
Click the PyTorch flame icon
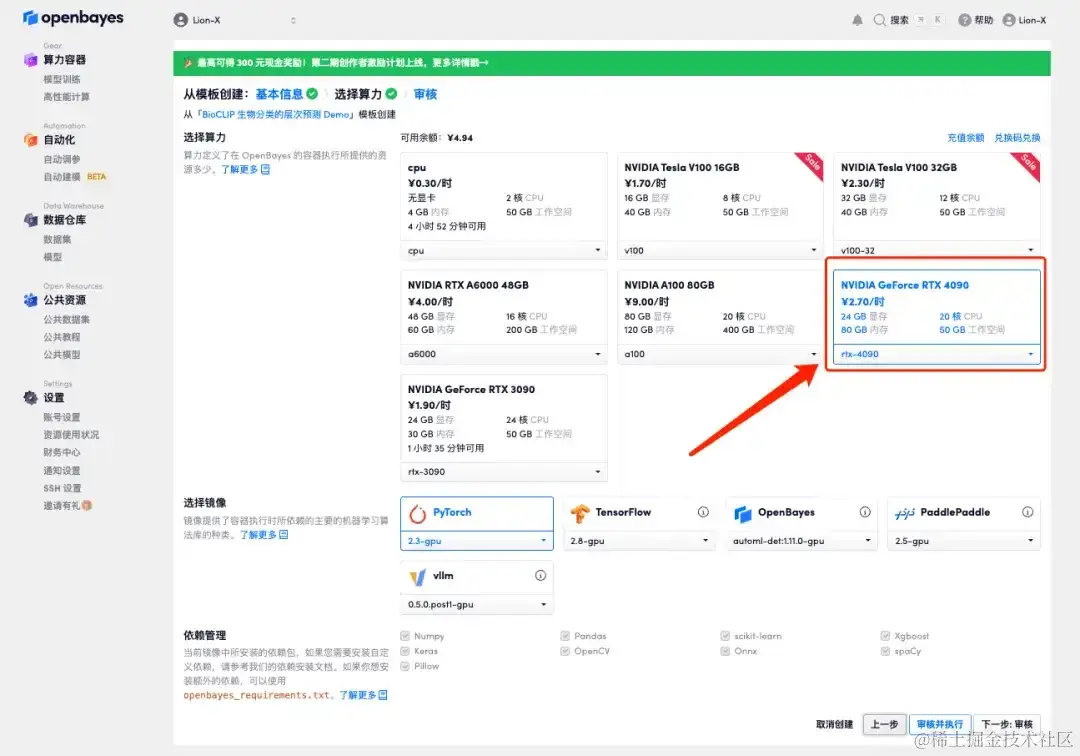417,514
